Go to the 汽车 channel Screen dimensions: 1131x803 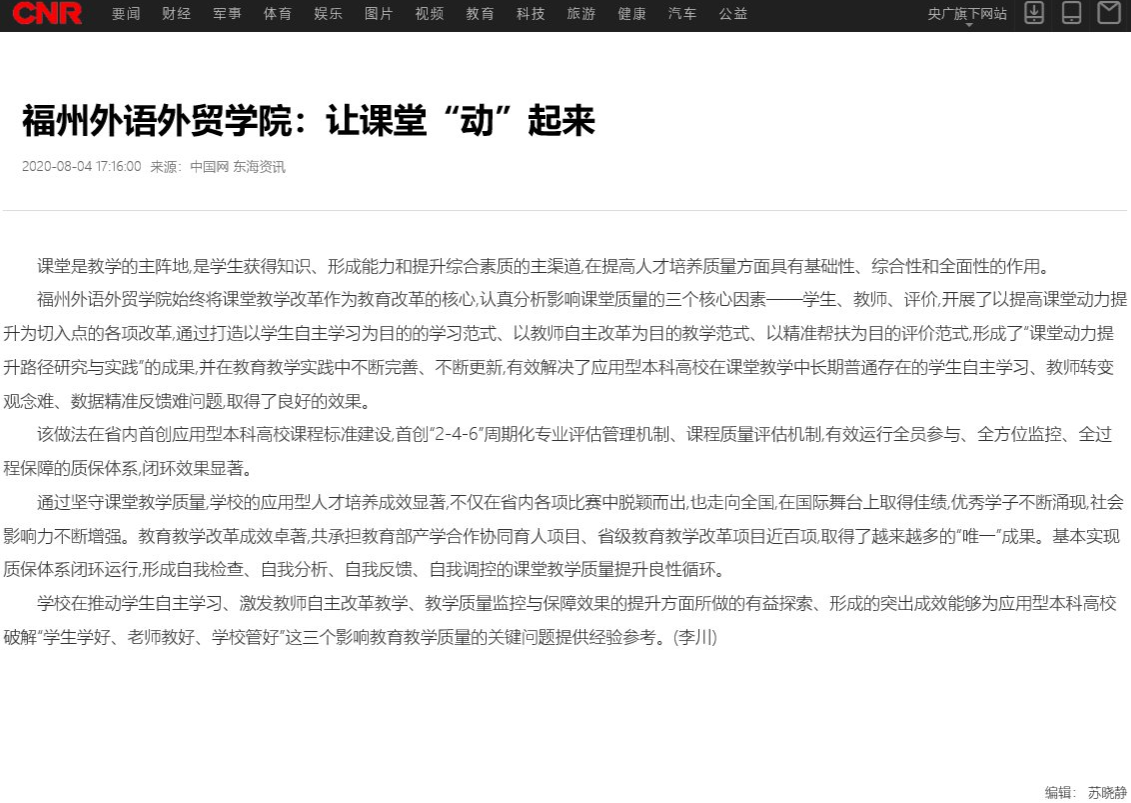point(682,14)
